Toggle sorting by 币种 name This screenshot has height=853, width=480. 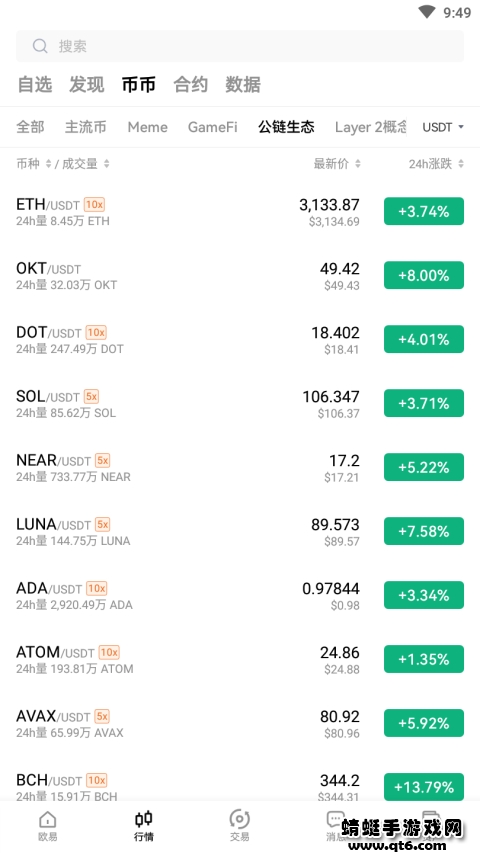click(33, 164)
